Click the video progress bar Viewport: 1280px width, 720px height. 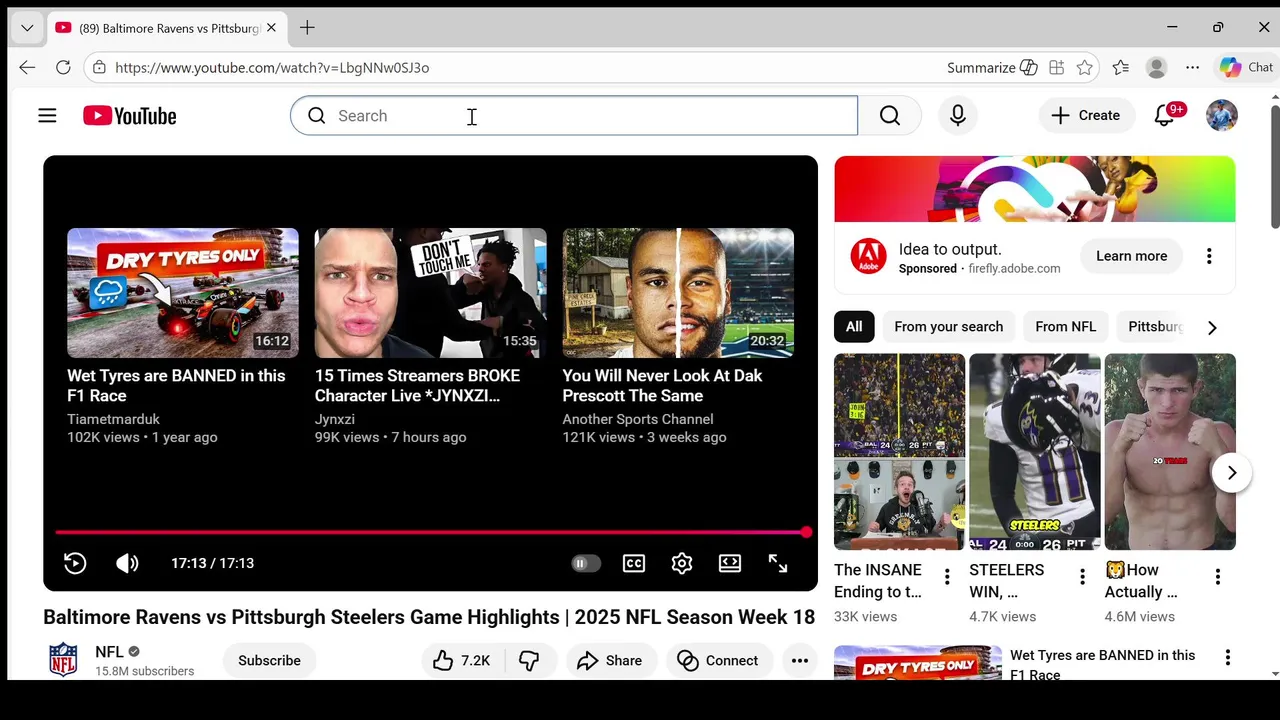430,533
